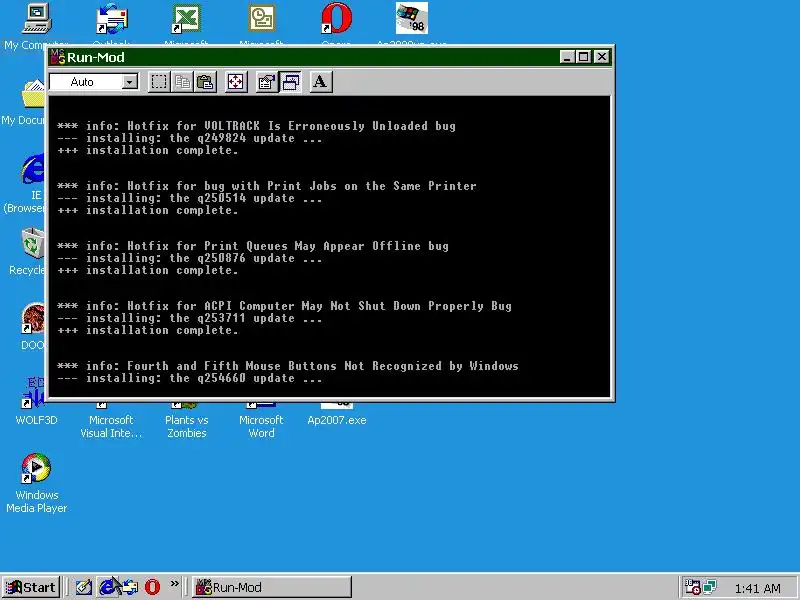Close the Run-Mod window

(602, 57)
